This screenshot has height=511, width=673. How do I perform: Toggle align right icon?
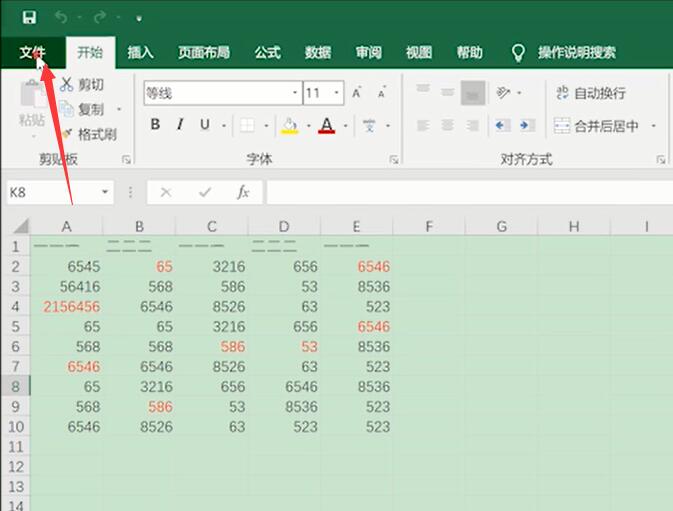pos(473,126)
